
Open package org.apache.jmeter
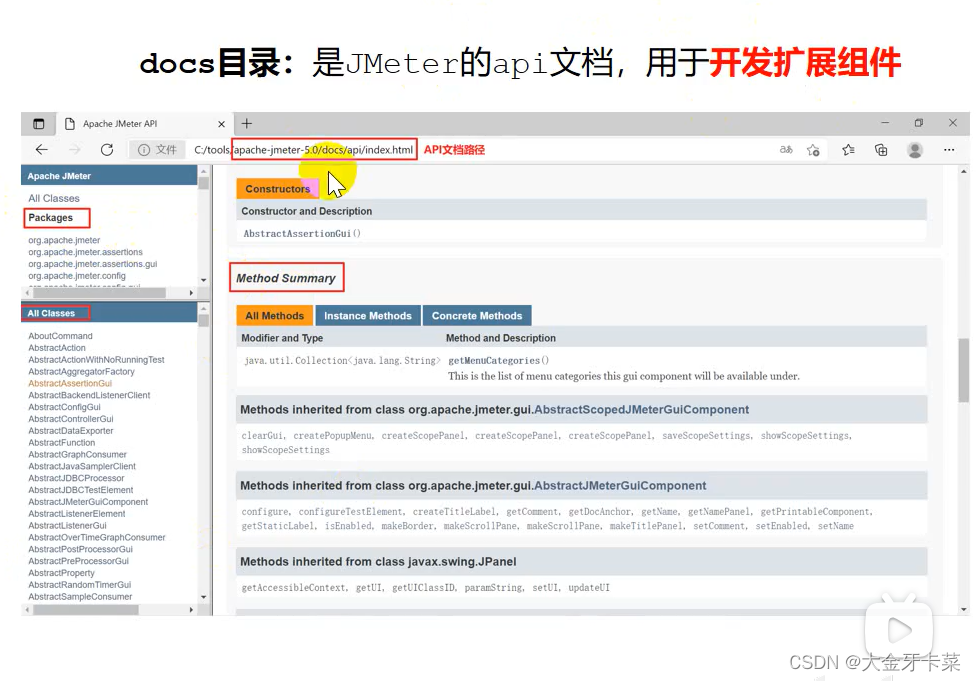tap(64, 240)
